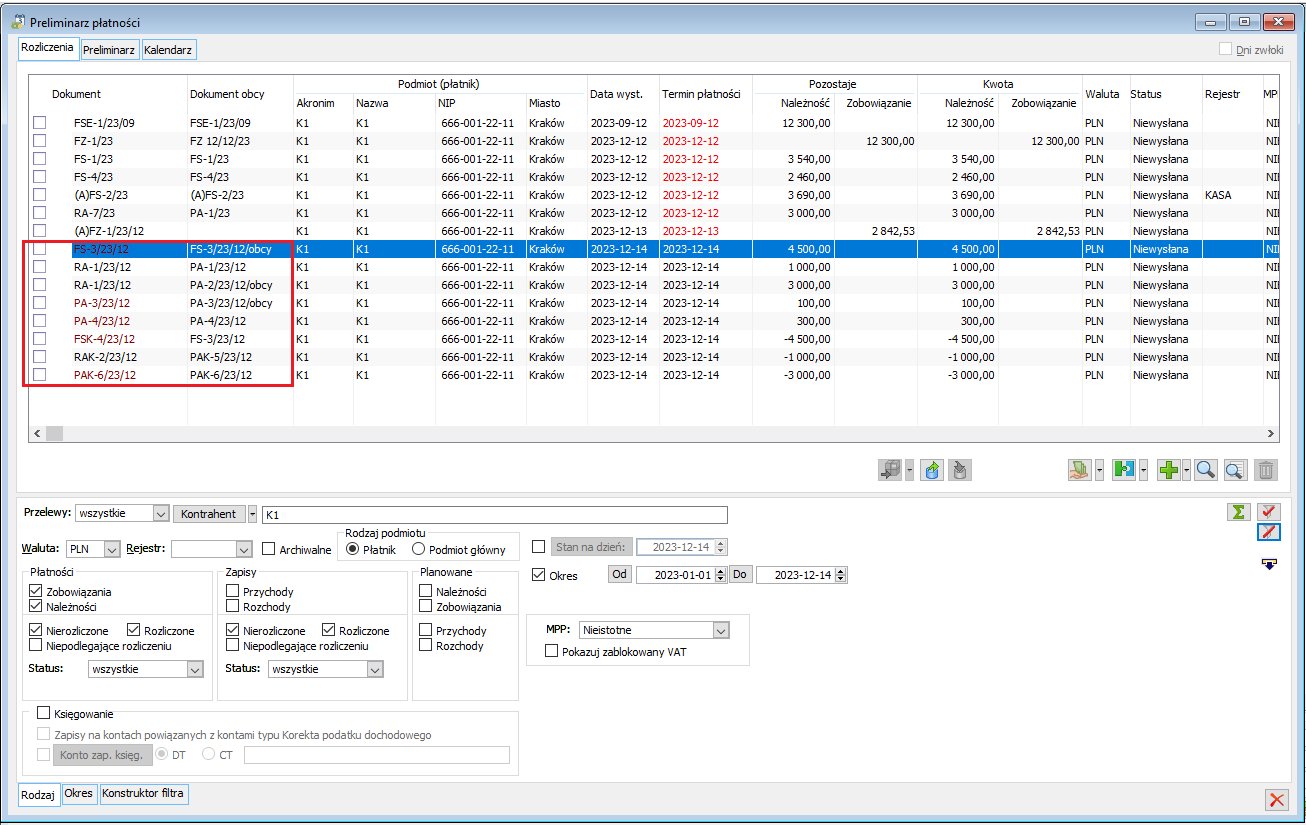Screen dimensions: 1306x825
Task: Uncheck Należności under Płatności
Action: coord(36,607)
